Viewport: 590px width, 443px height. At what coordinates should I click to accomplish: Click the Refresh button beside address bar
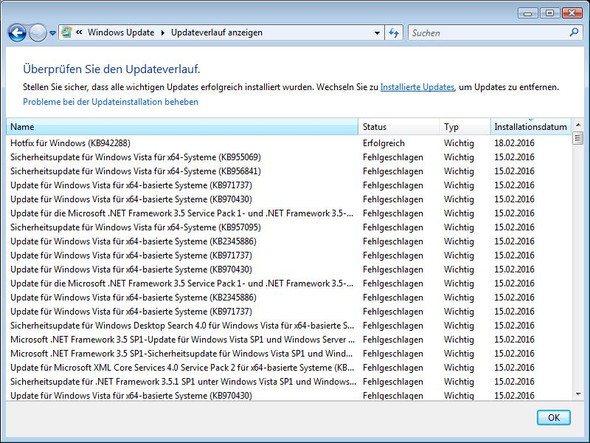click(394, 33)
